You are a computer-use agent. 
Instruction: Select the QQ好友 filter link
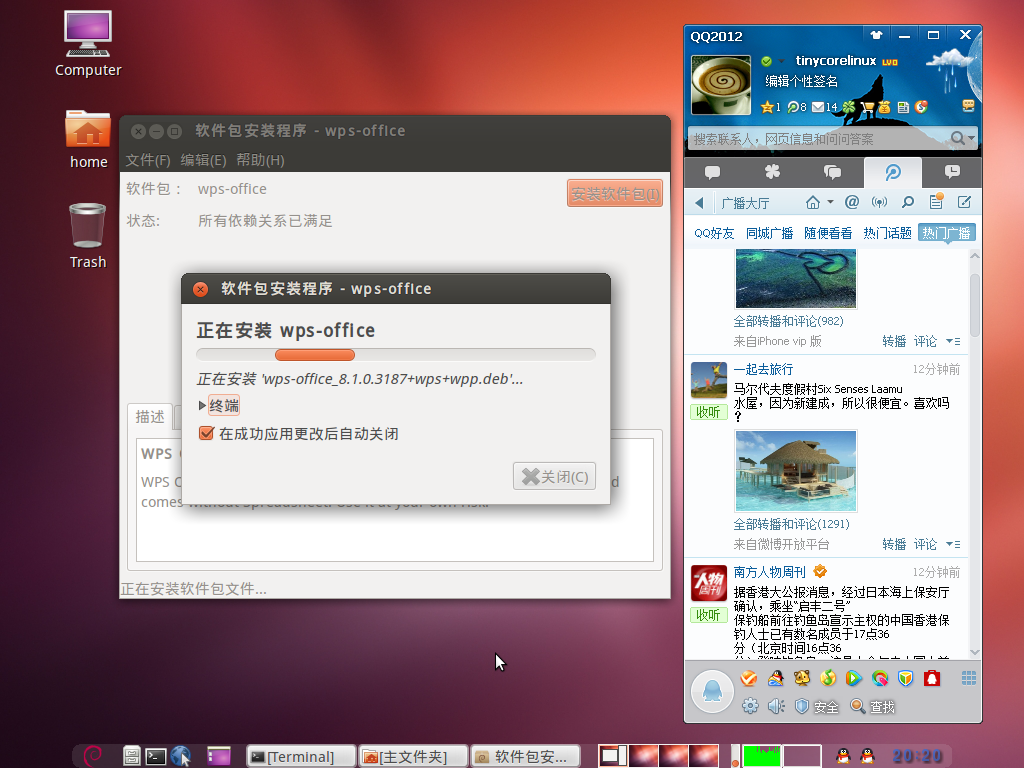pos(714,233)
